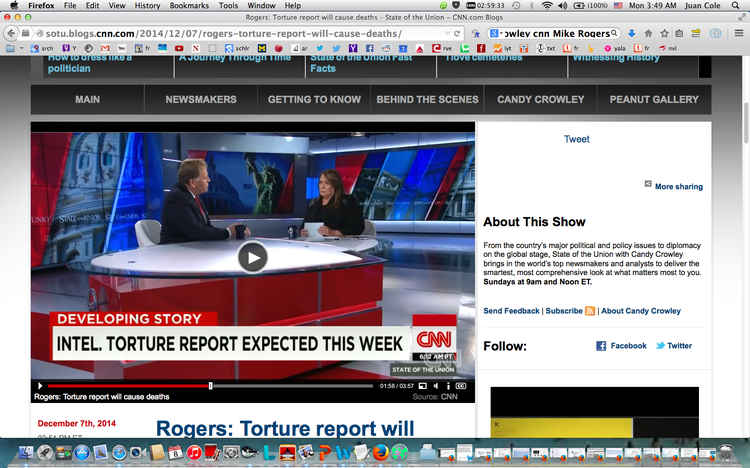Click the search magnifier in the search box

pyautogui.click(x=614, y=33)
